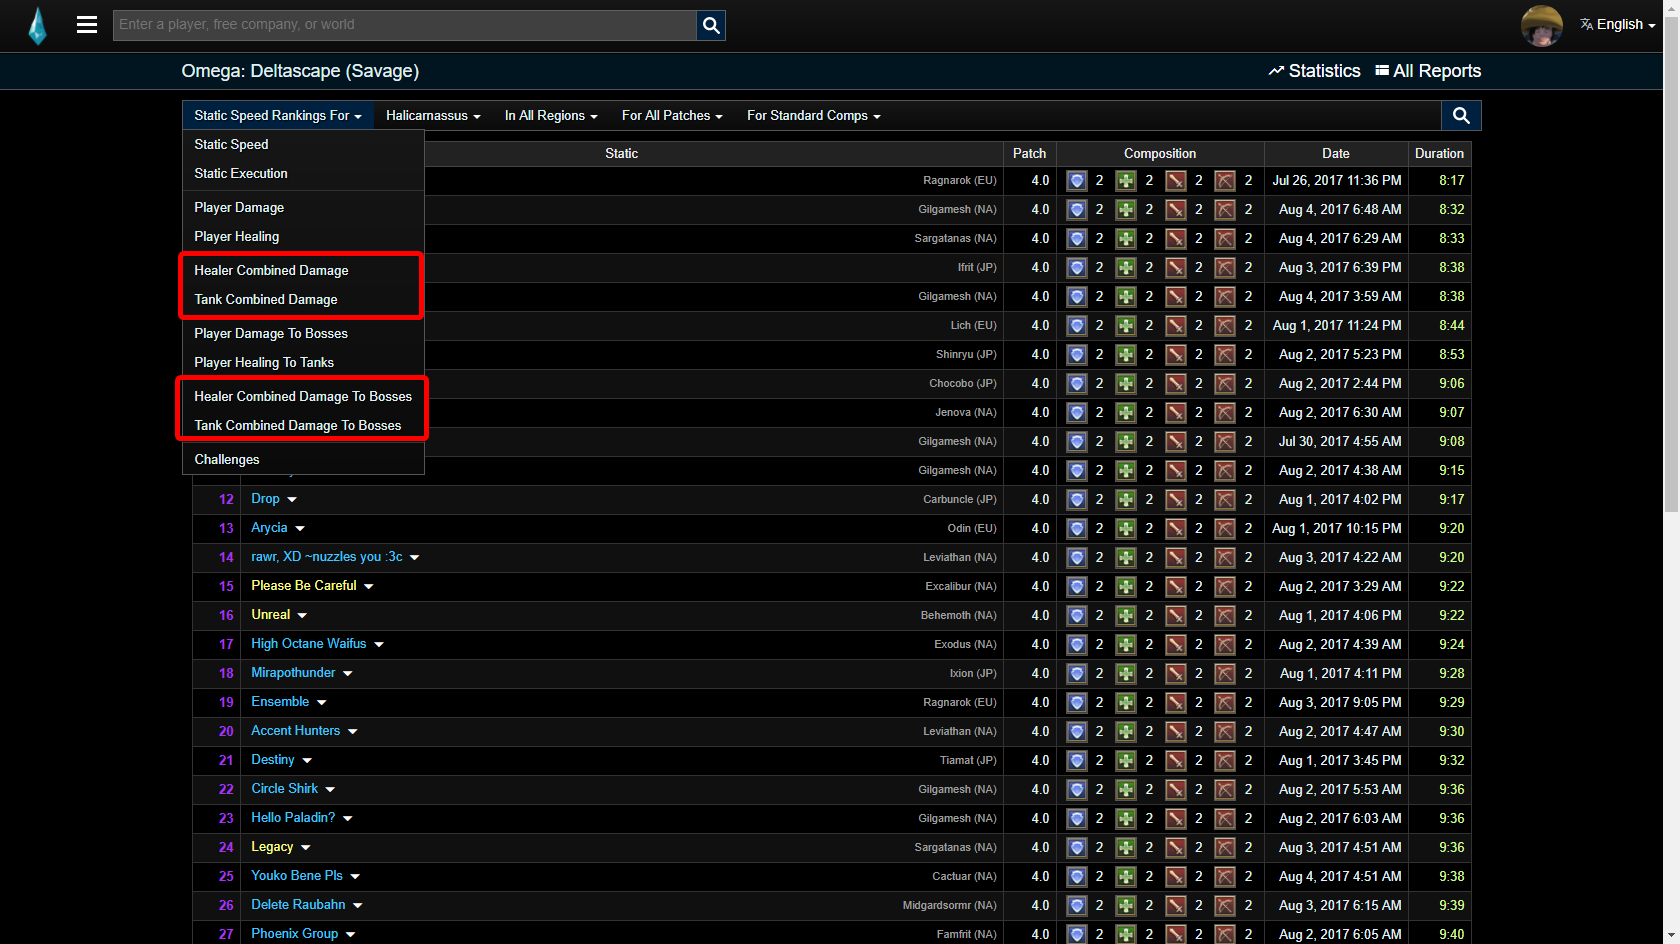
Task: Click the FF Logs crystal logo
Action: [37, 26]
